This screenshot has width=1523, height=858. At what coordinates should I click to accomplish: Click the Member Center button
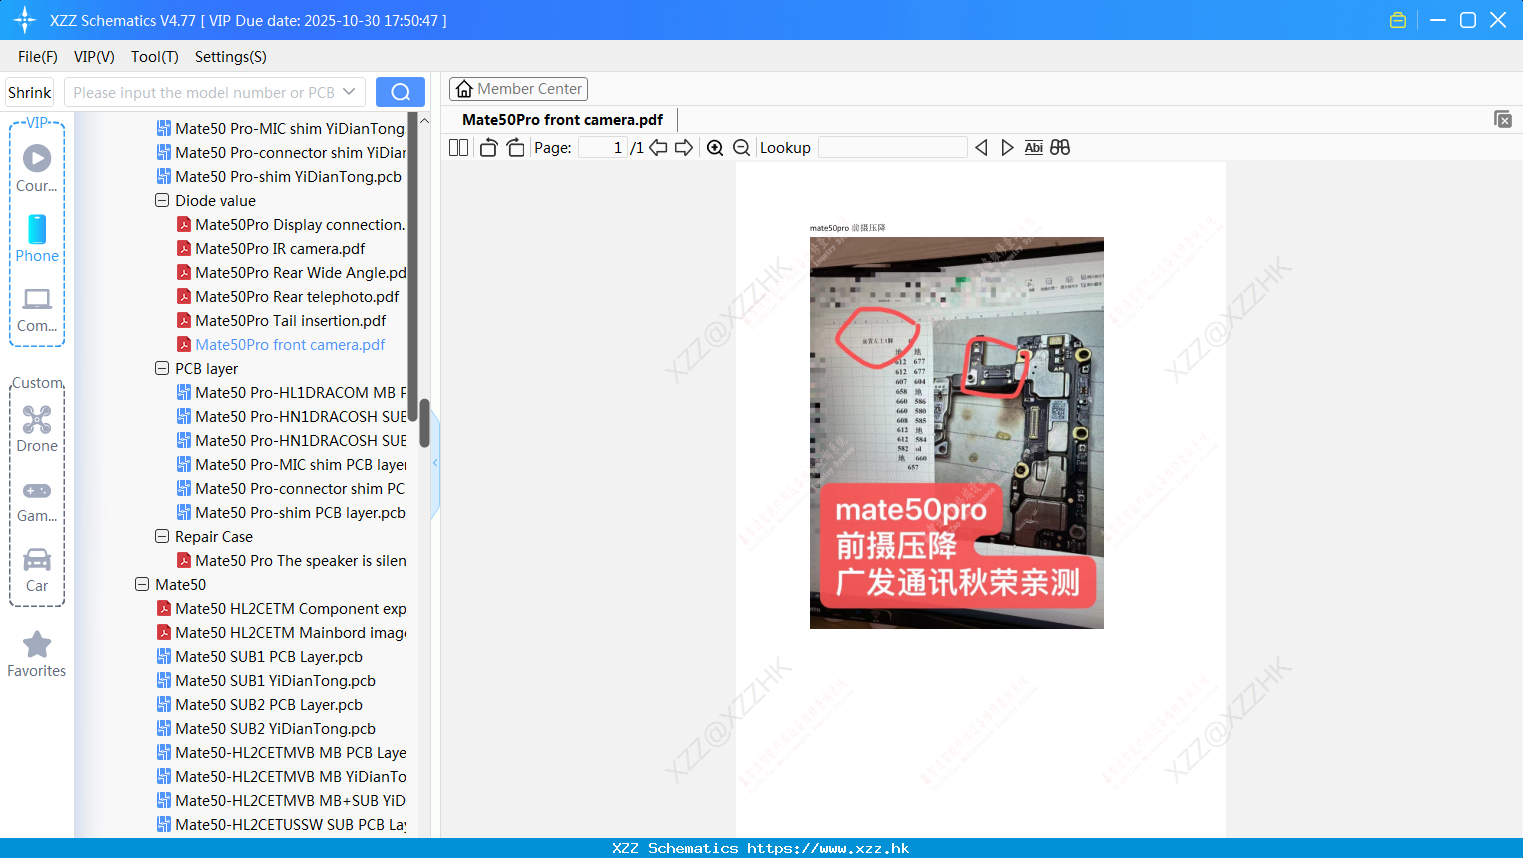coord(518,89)
